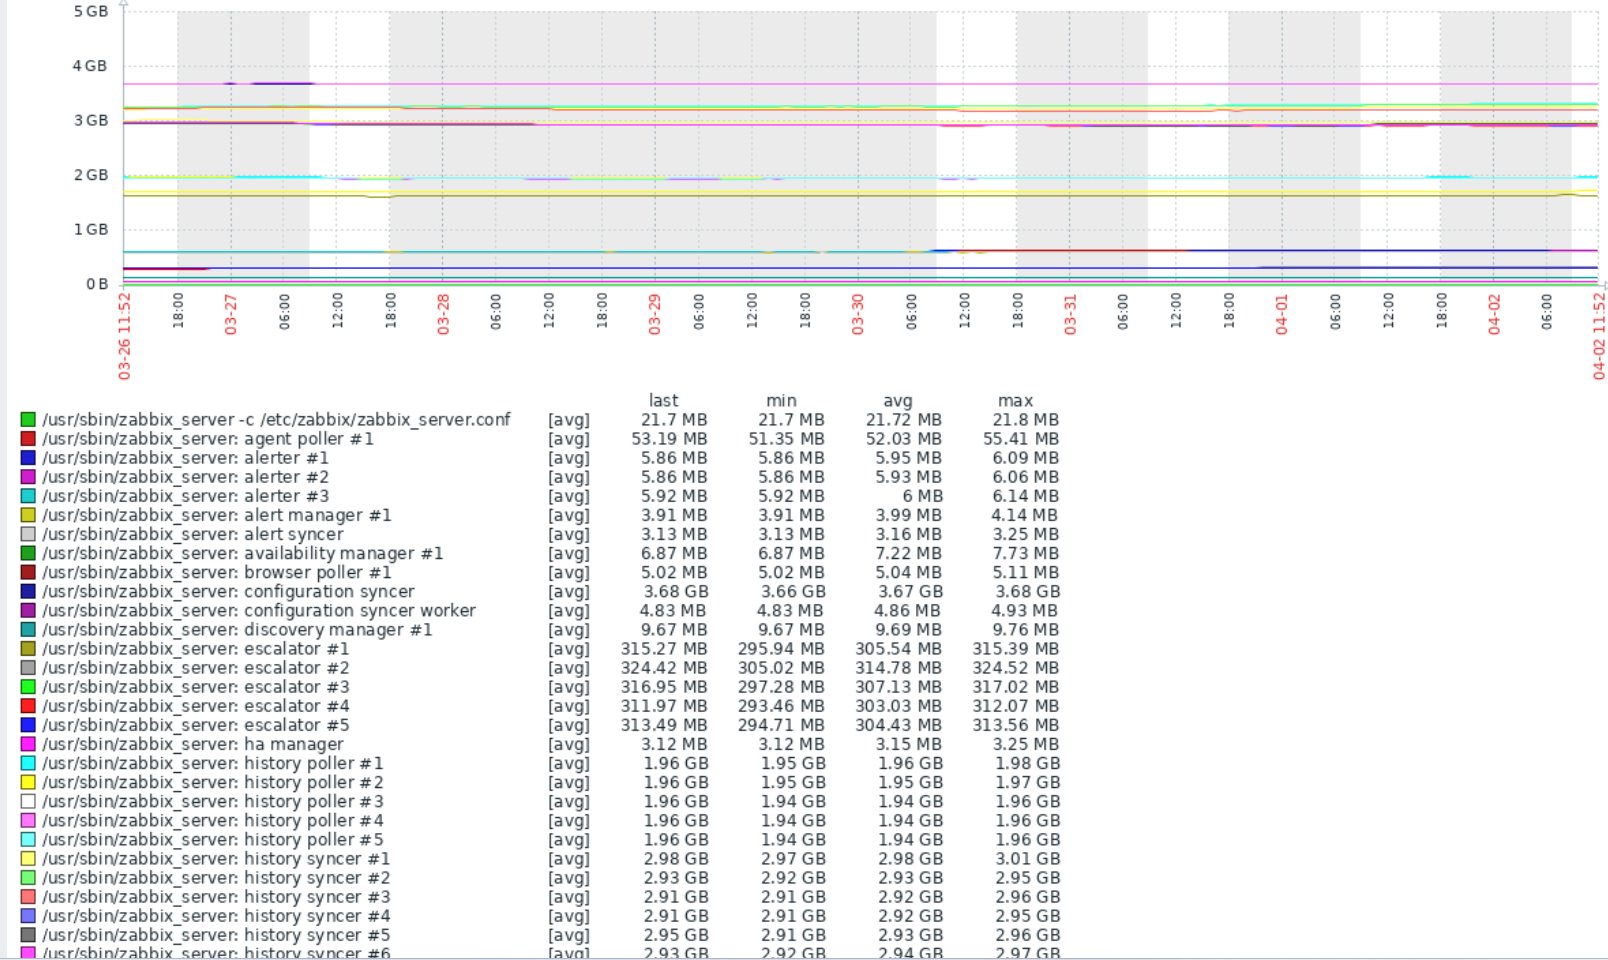1608x960 pixels.
Task: Click the 4 GB label on the Y-axis
Action: coord(89,66)
